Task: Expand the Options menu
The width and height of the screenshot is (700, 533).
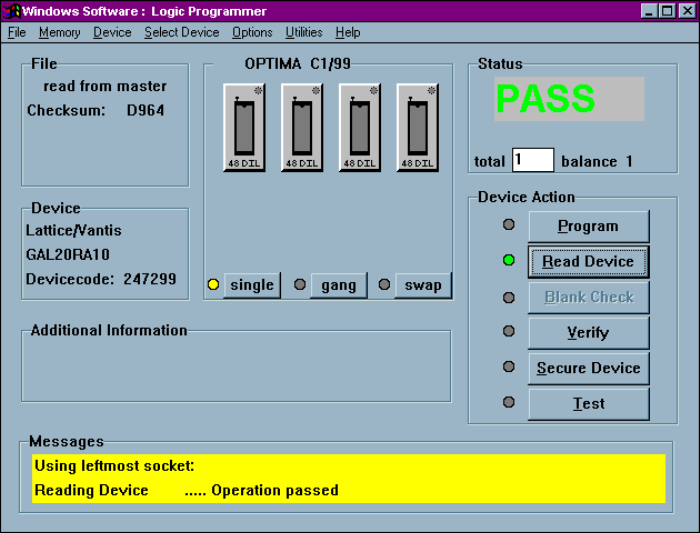Action: point(252,32)
